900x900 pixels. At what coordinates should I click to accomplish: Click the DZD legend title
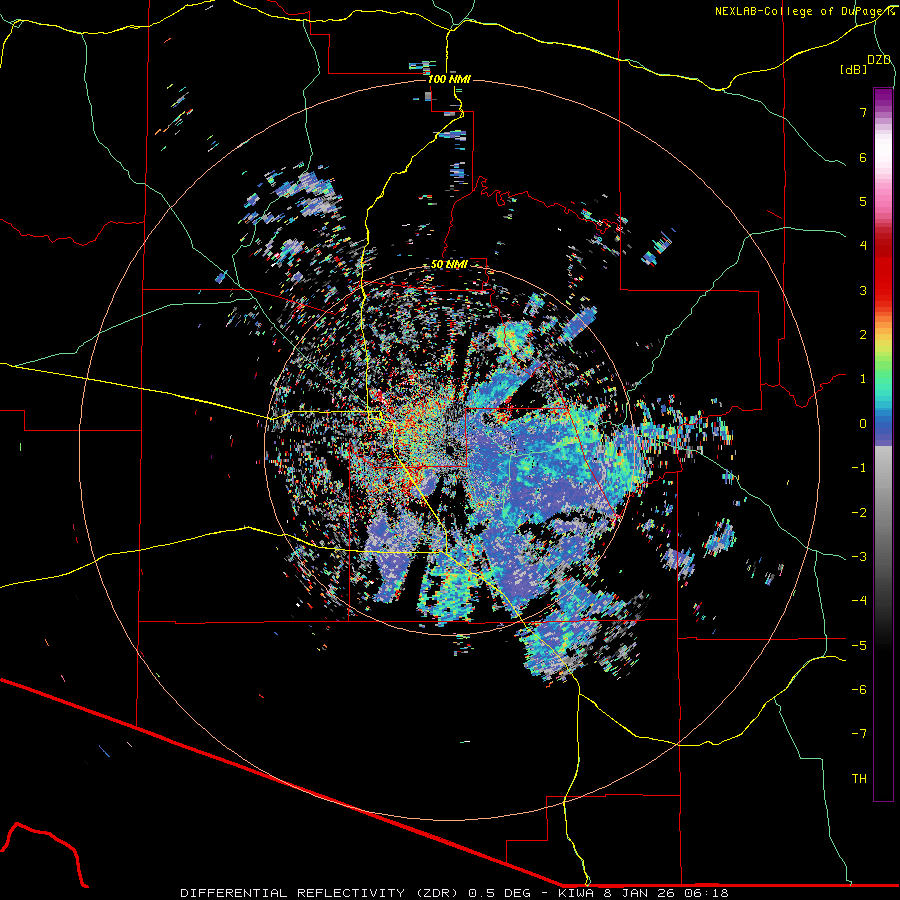879,60
